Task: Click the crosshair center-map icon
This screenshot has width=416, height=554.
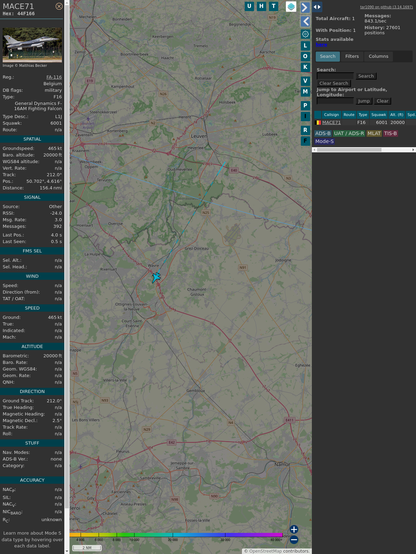Action: point(305,34)
